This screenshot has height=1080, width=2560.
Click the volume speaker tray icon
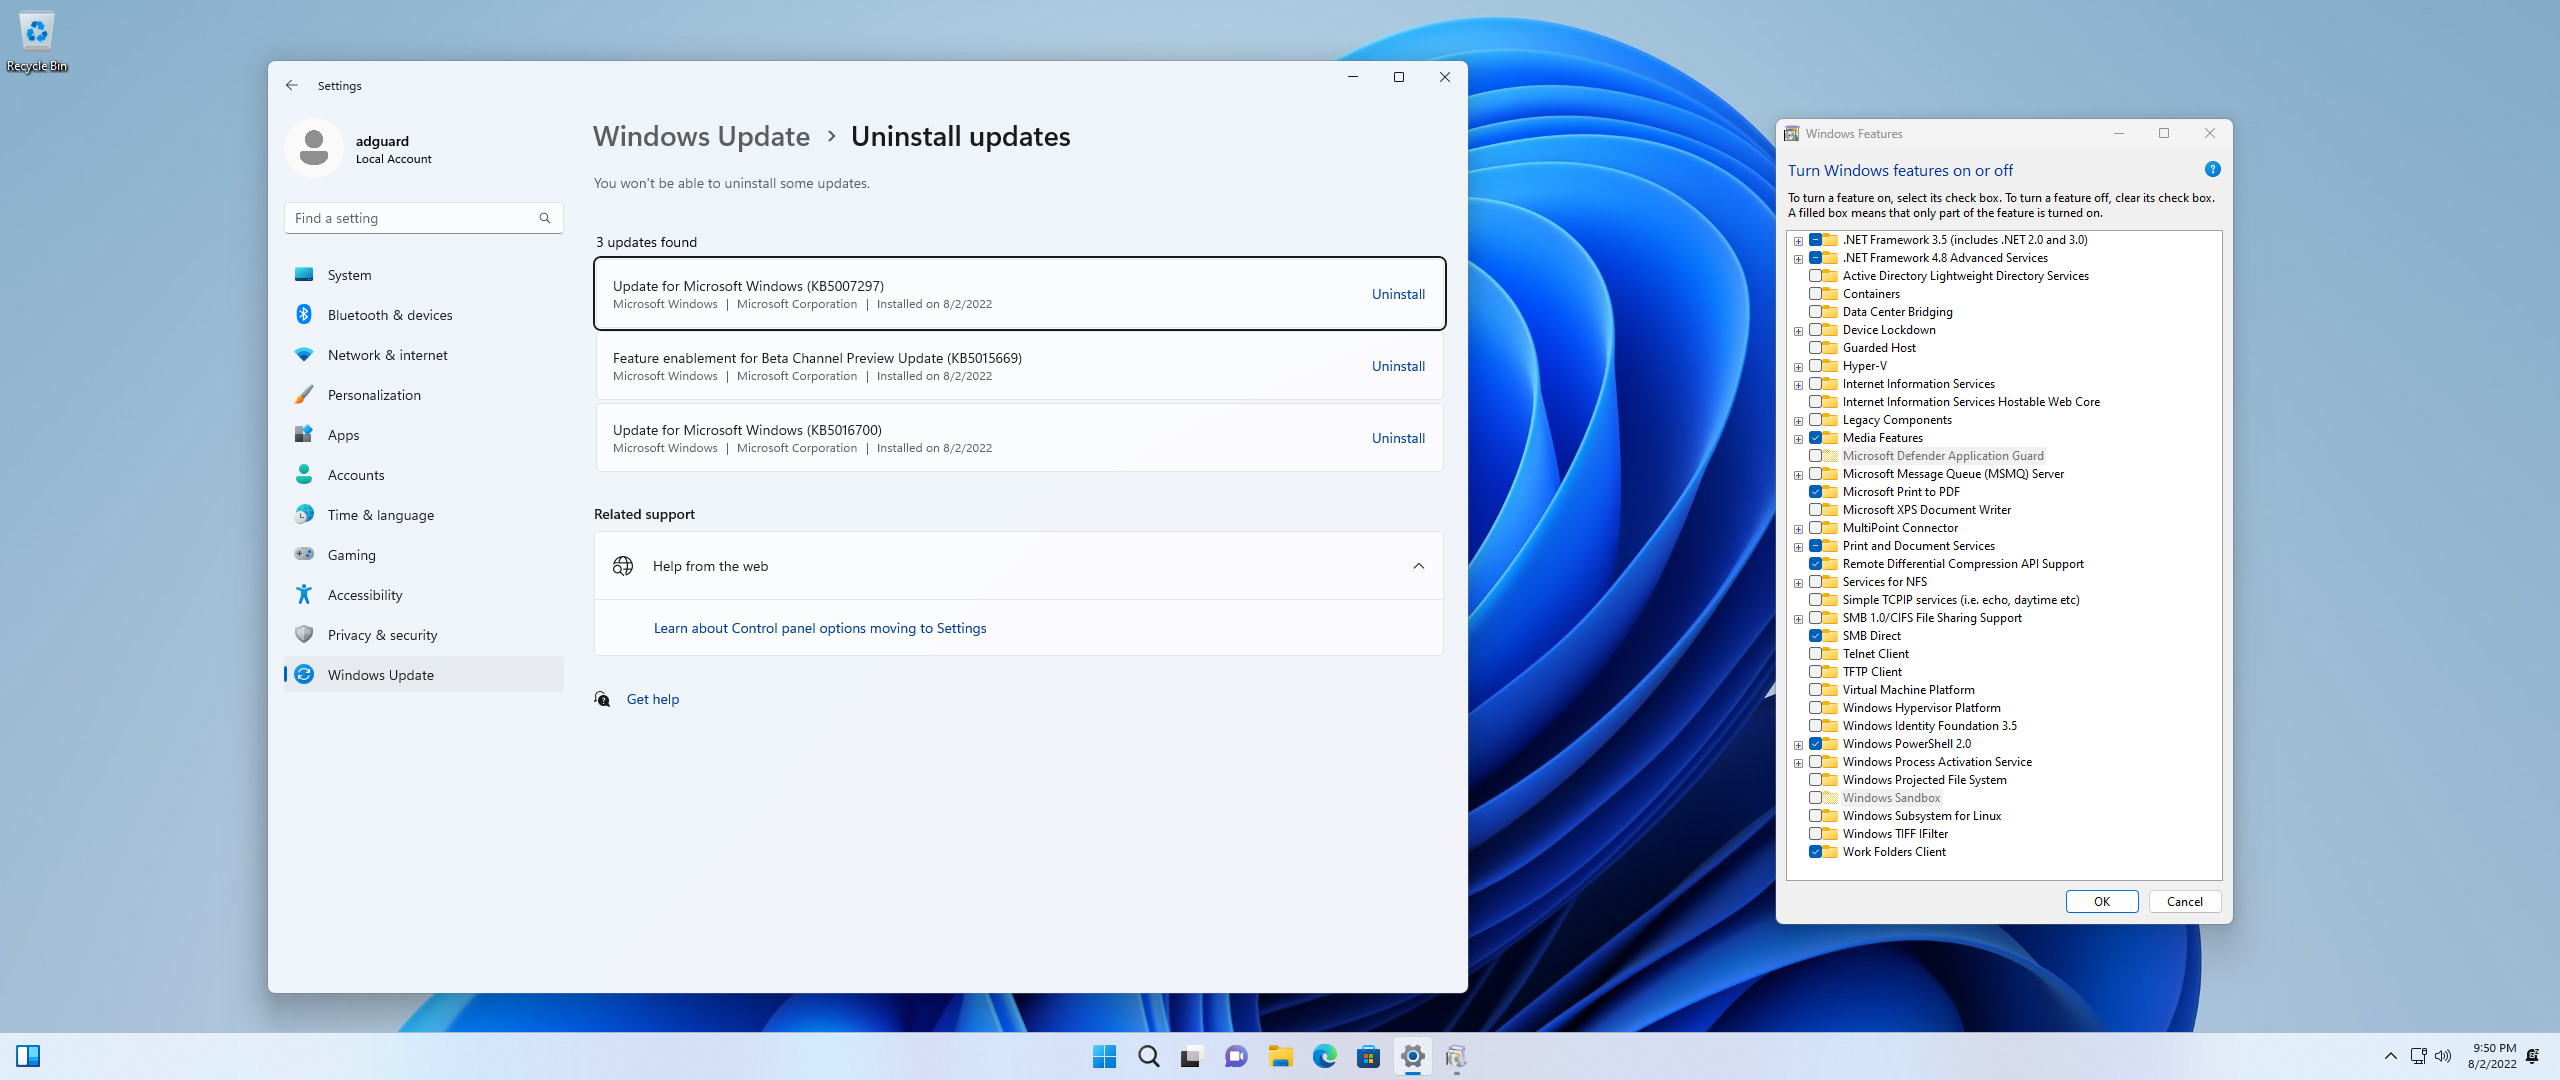click(2443, 1056)
